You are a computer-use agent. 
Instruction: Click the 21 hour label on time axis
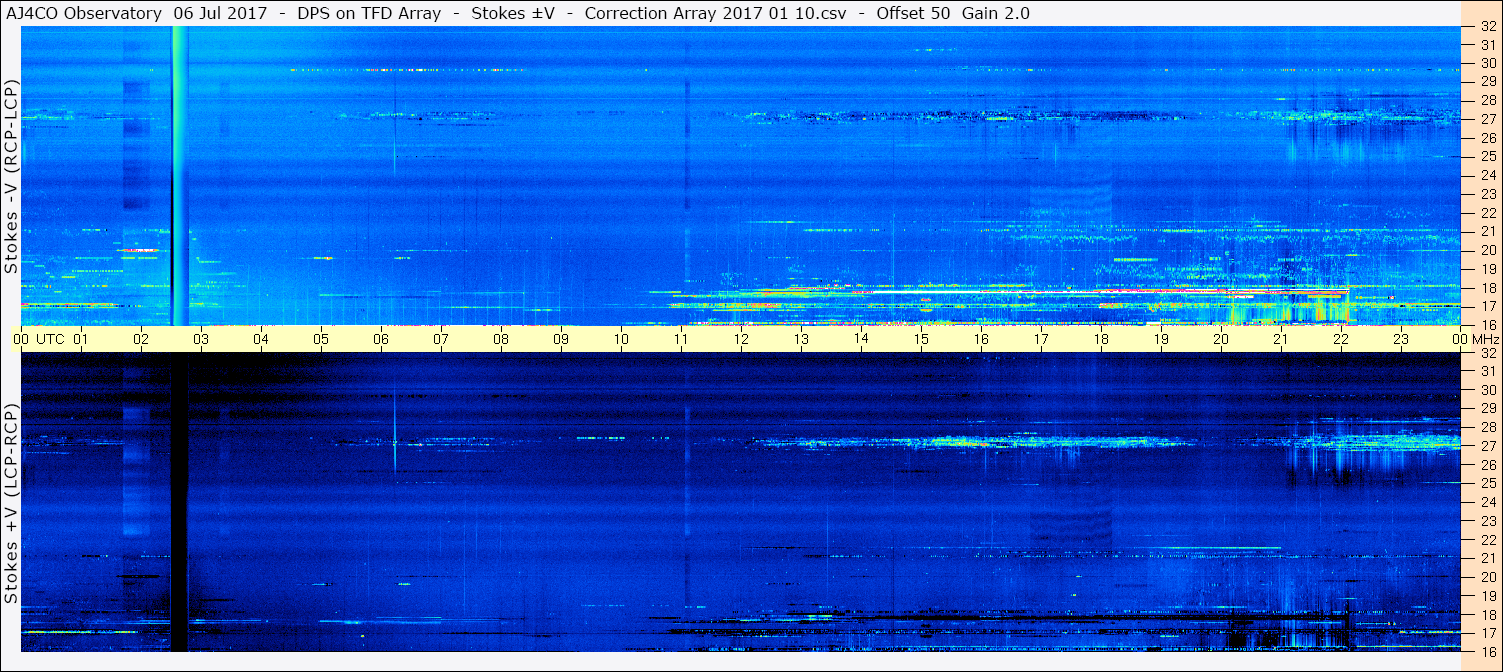point(1281,339)
